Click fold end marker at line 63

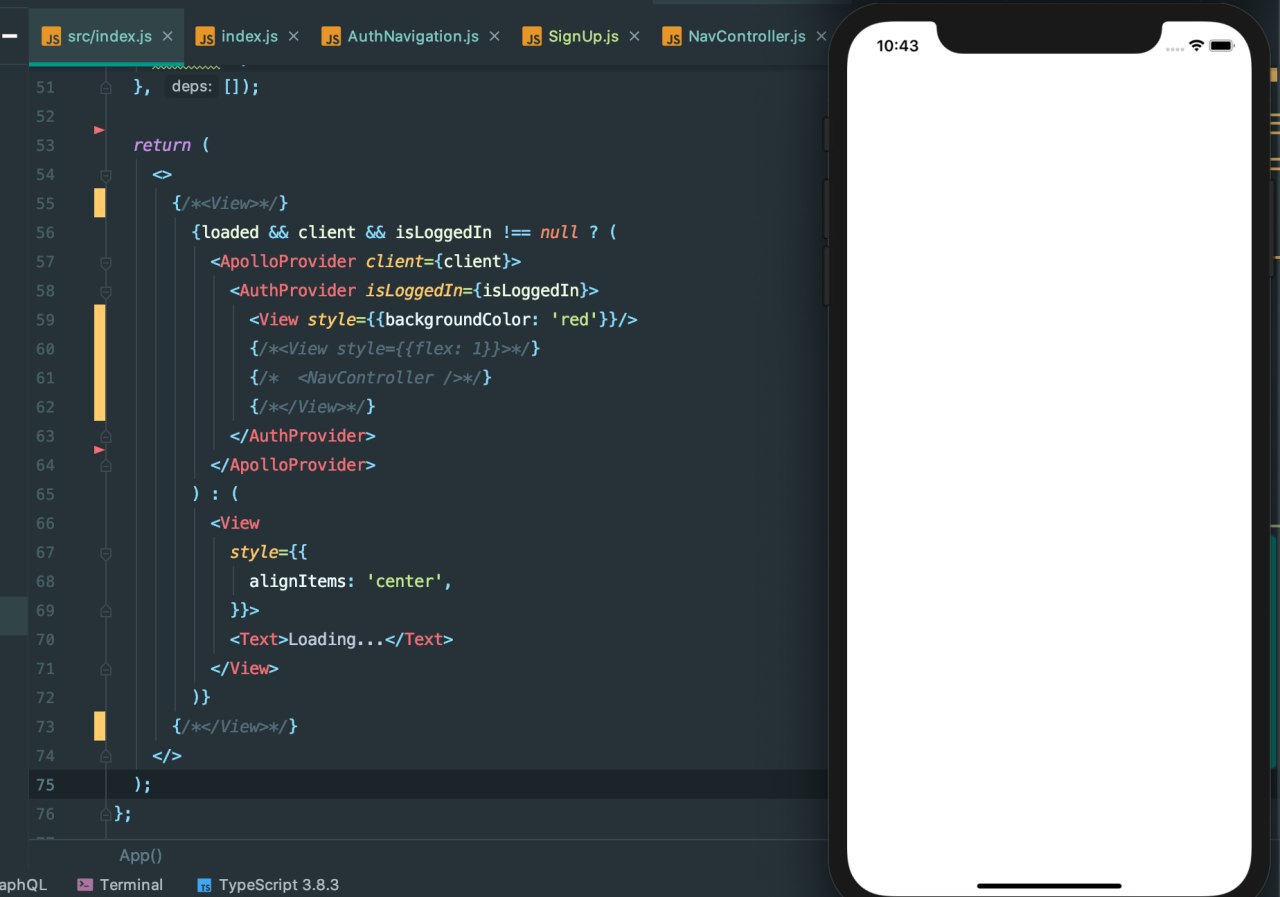106,436
